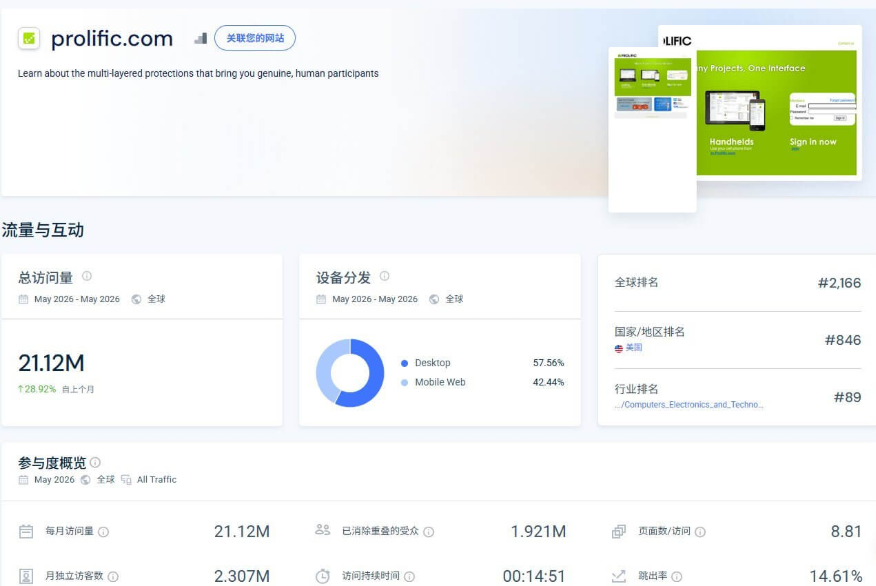Click the 28.92% growth figure
Image resolution: width=876 pixels, height=586 pixels.
pyautogui.click(x=37, y=389)
